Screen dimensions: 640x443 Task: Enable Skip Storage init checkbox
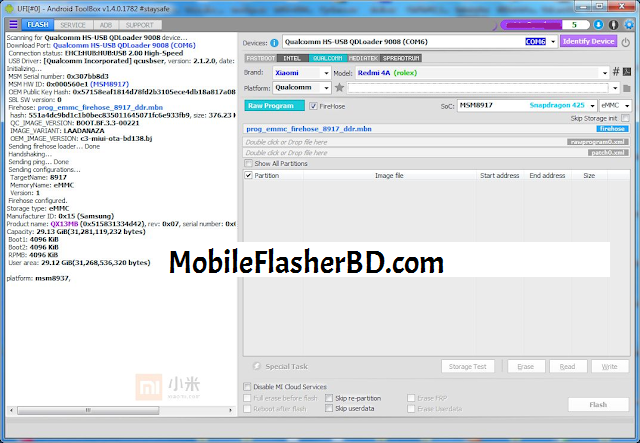point(625,118)
